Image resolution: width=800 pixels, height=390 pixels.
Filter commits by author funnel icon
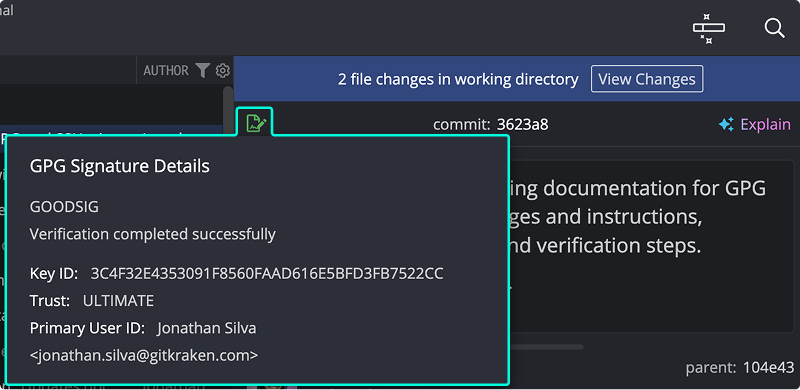(x=203, y=70)
